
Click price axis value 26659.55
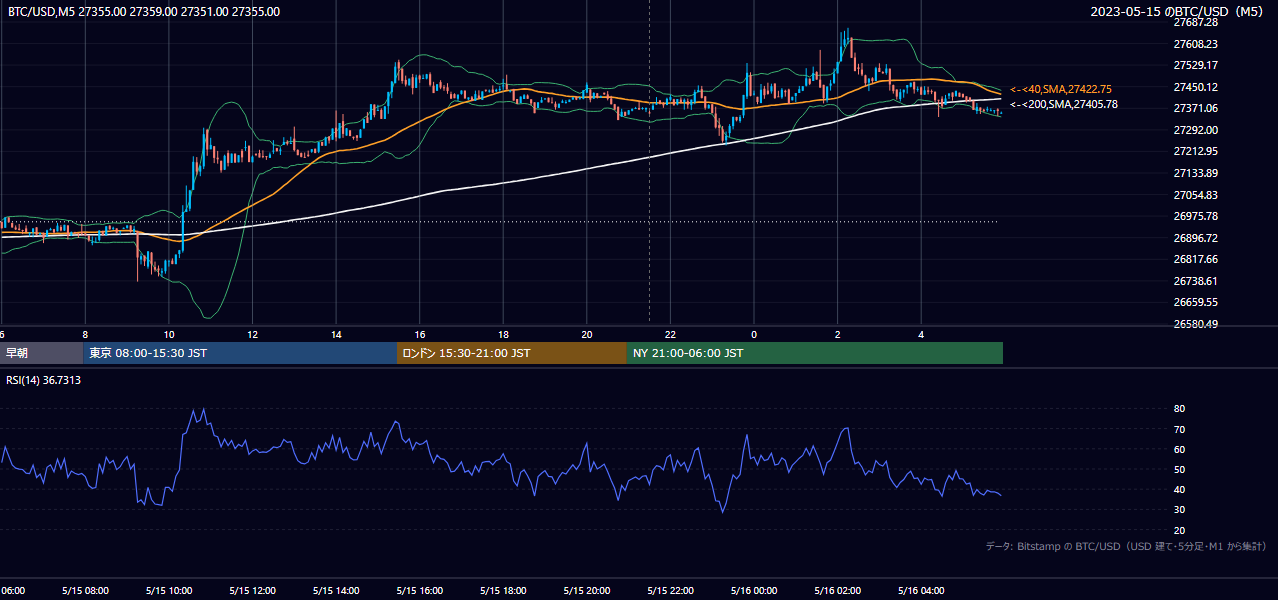click(x=1195, y=302)
